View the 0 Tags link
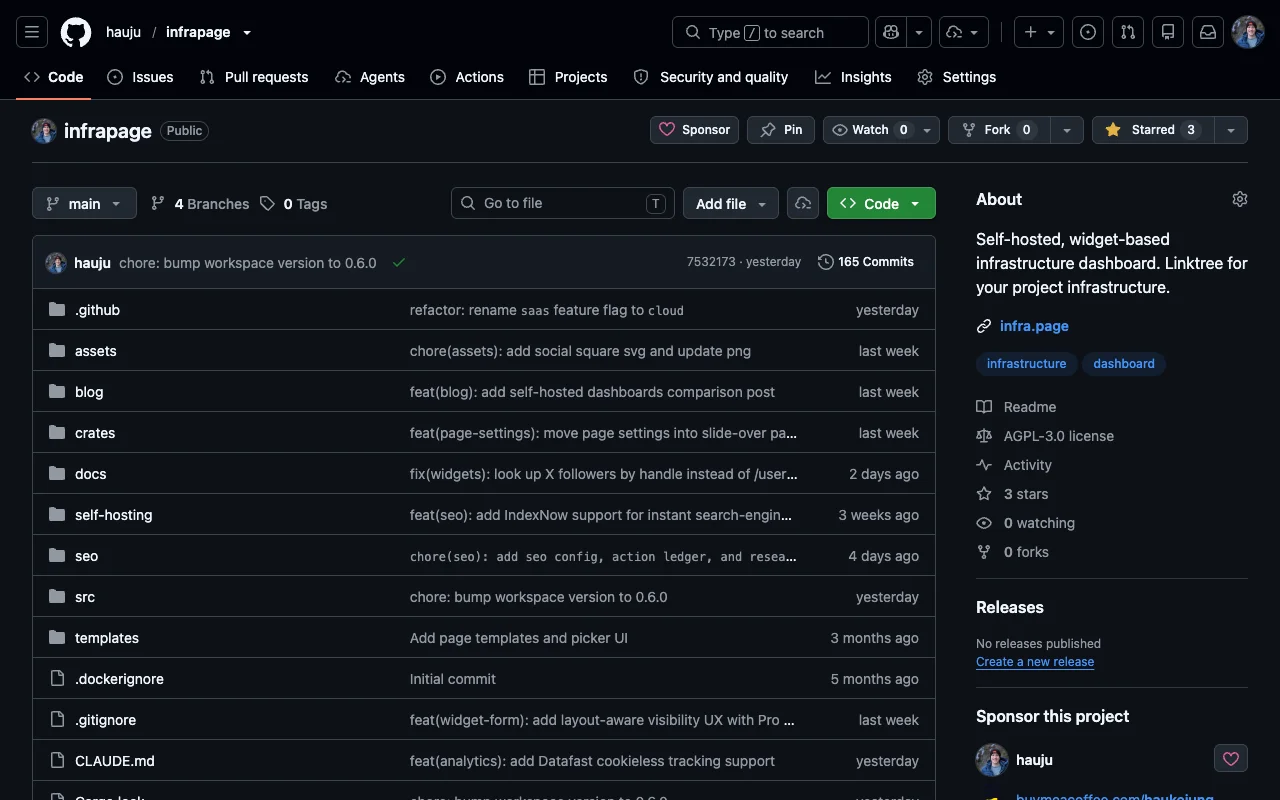 tap(294, 204)
